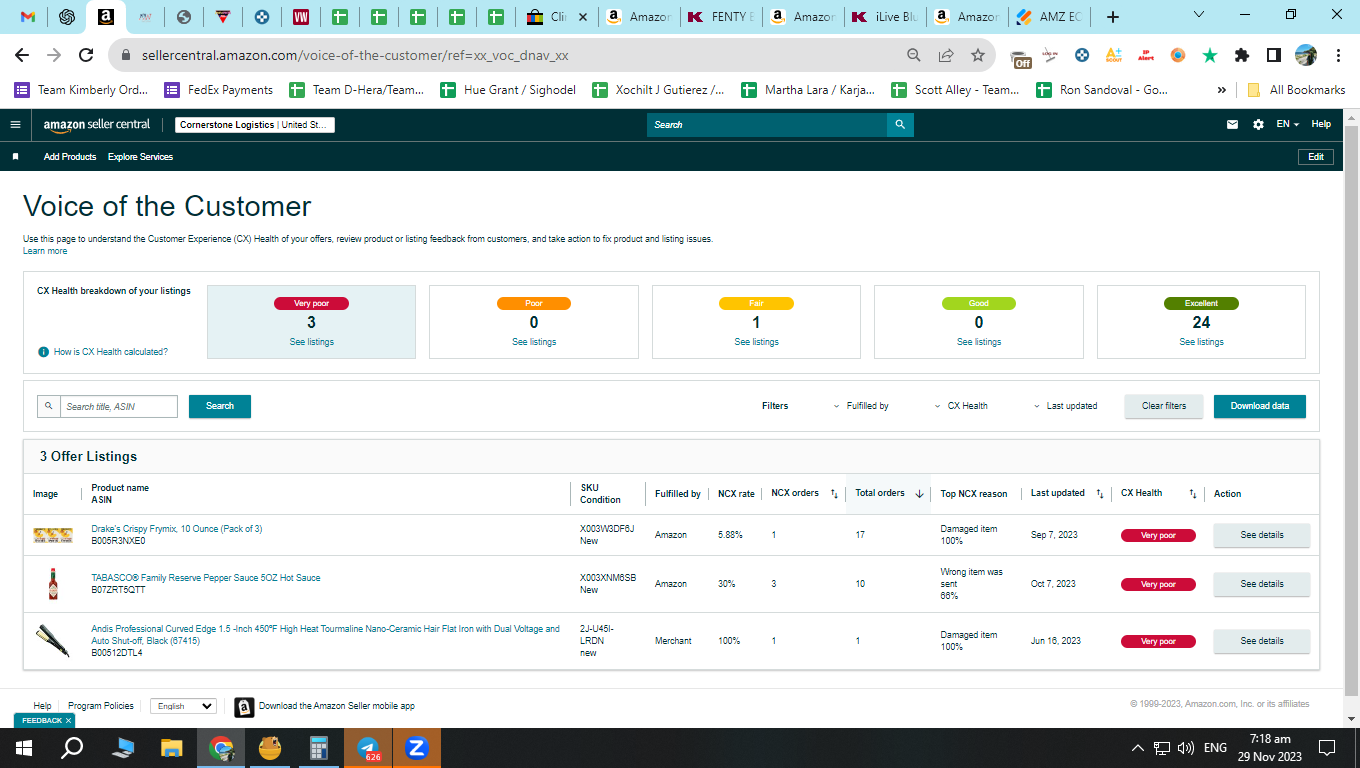Reload the current page
This screenshot has width=1360, height=768.
(x=86, y=55)
